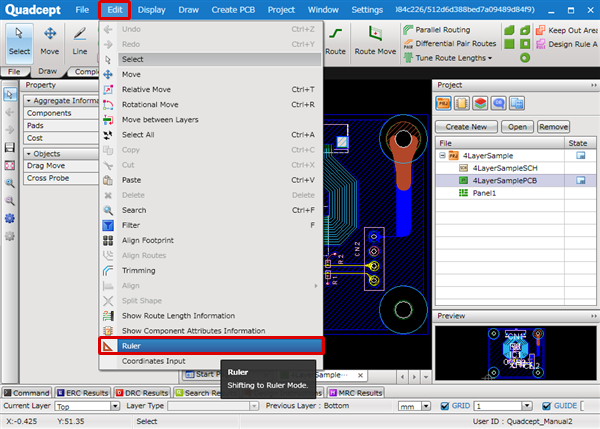Click the Create New button
600x429 pixels.
click(x=466, y=127)
